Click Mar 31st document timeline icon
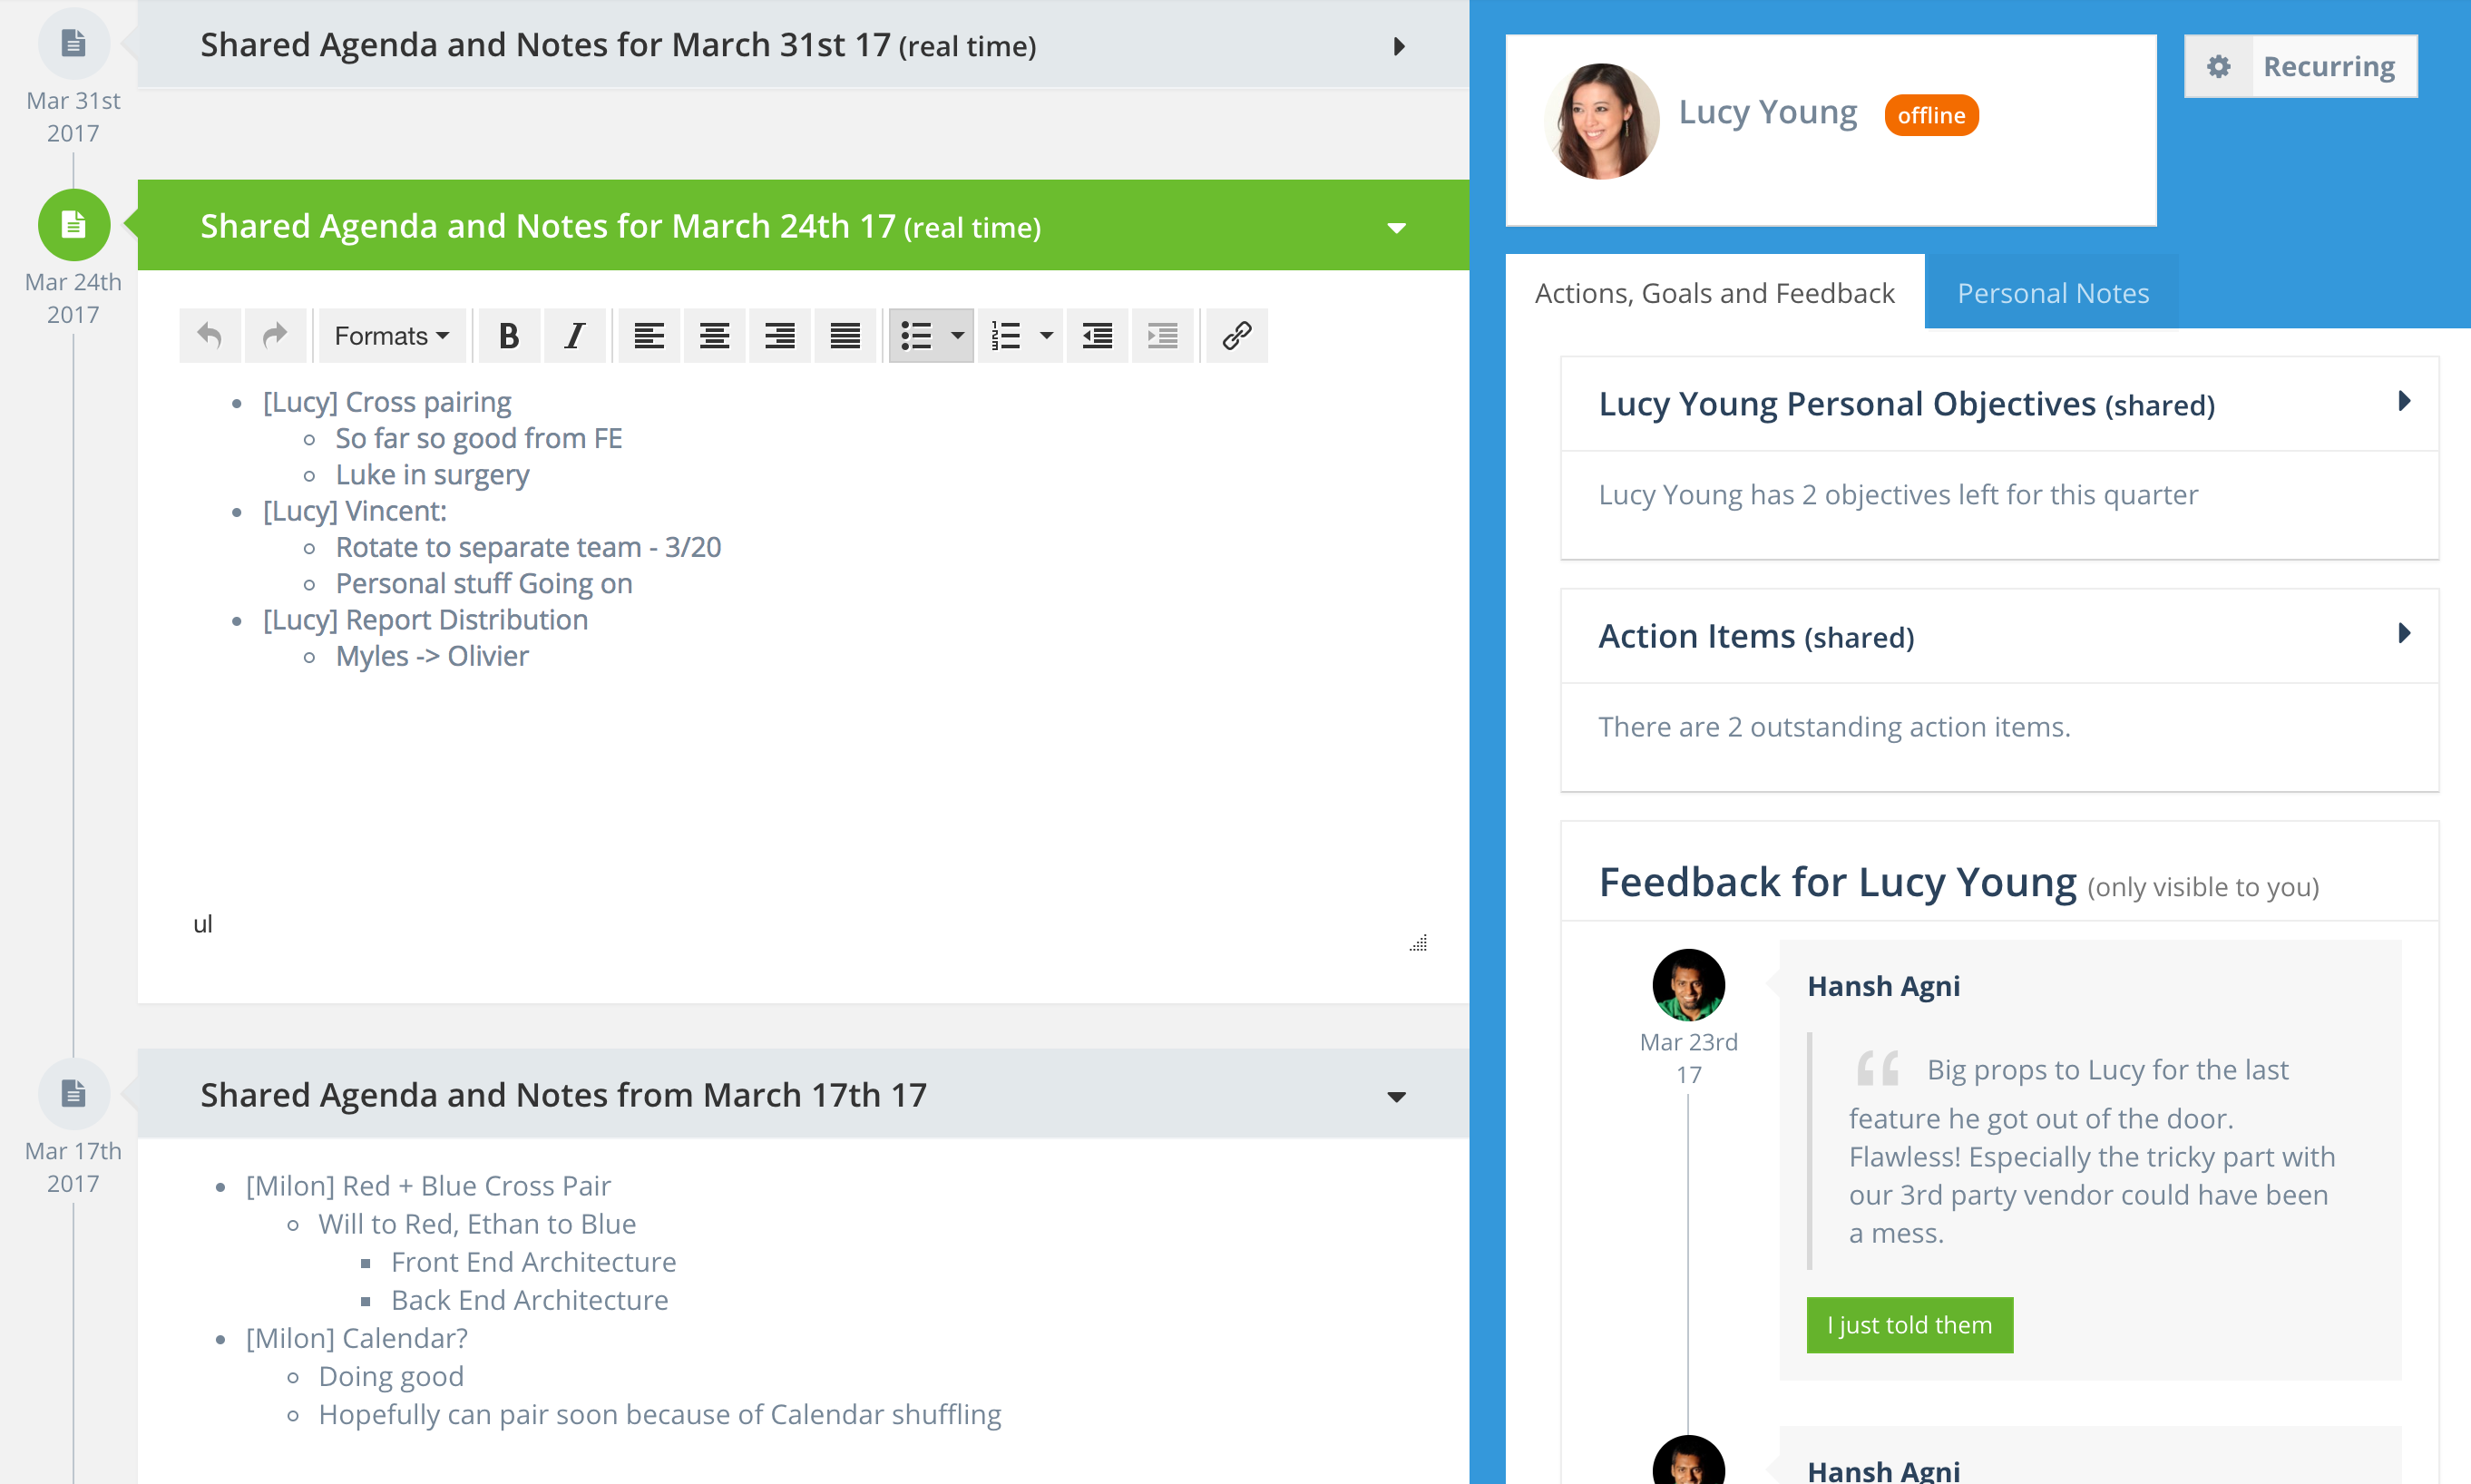2471x1484 pixels. point(73,44)
